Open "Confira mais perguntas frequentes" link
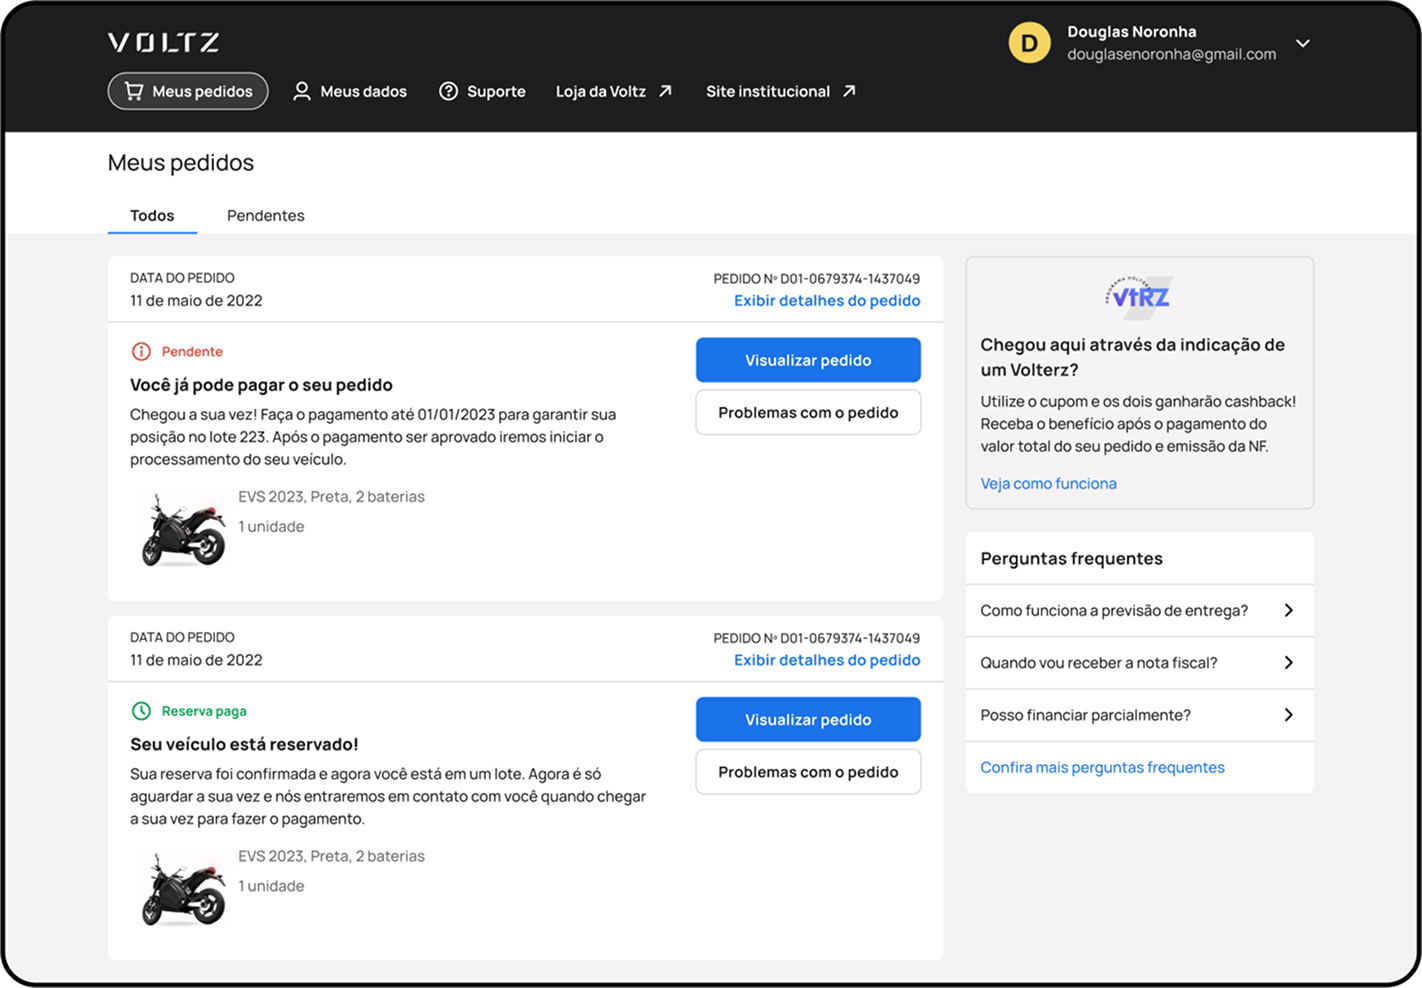 (x=1102, y=768)
